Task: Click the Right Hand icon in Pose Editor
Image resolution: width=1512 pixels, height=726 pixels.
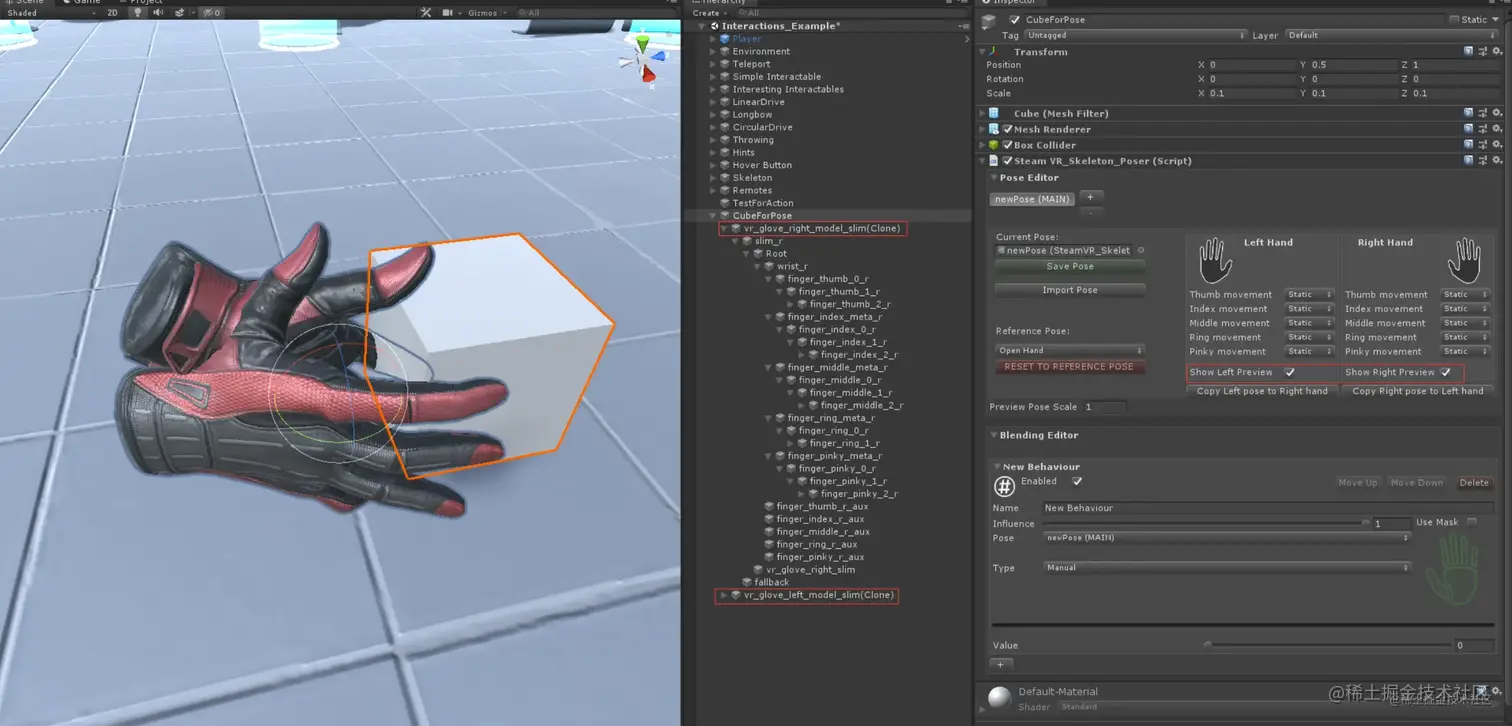Action: pos(1465,259)
